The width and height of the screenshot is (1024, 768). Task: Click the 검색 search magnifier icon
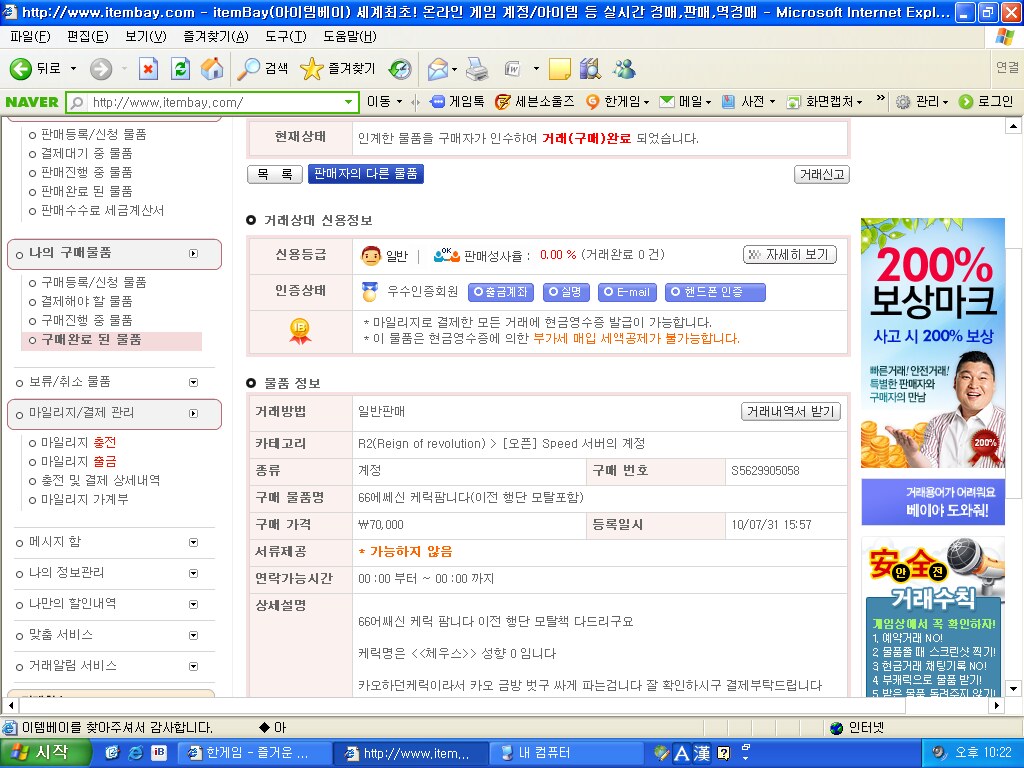tap(248, 69)
